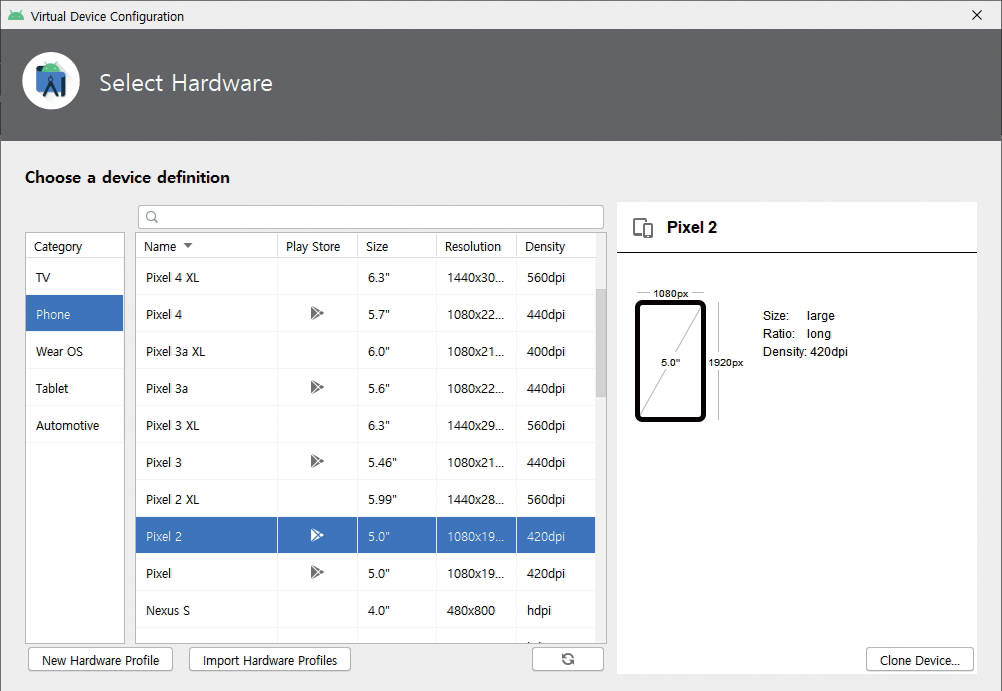Select the Pixel 3 device name
The width and height of the screenshot is (1002, 691).
coord(164,463)
